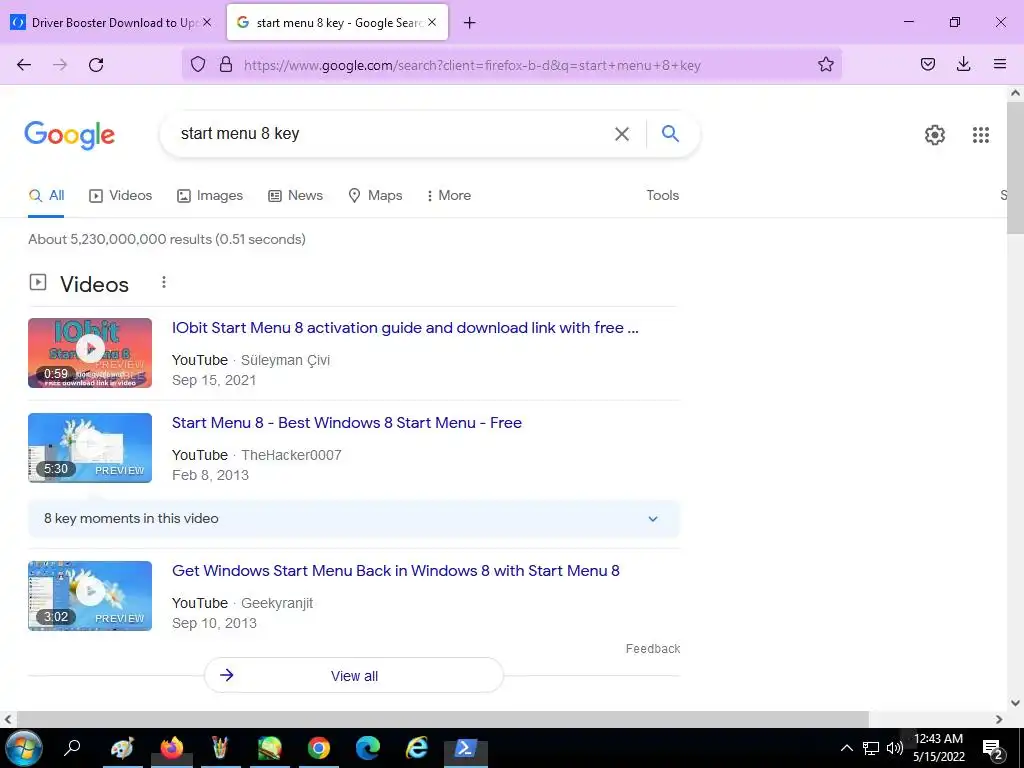Expand 8 key moments in this video
1024x768 pixels.
(354, 519)
